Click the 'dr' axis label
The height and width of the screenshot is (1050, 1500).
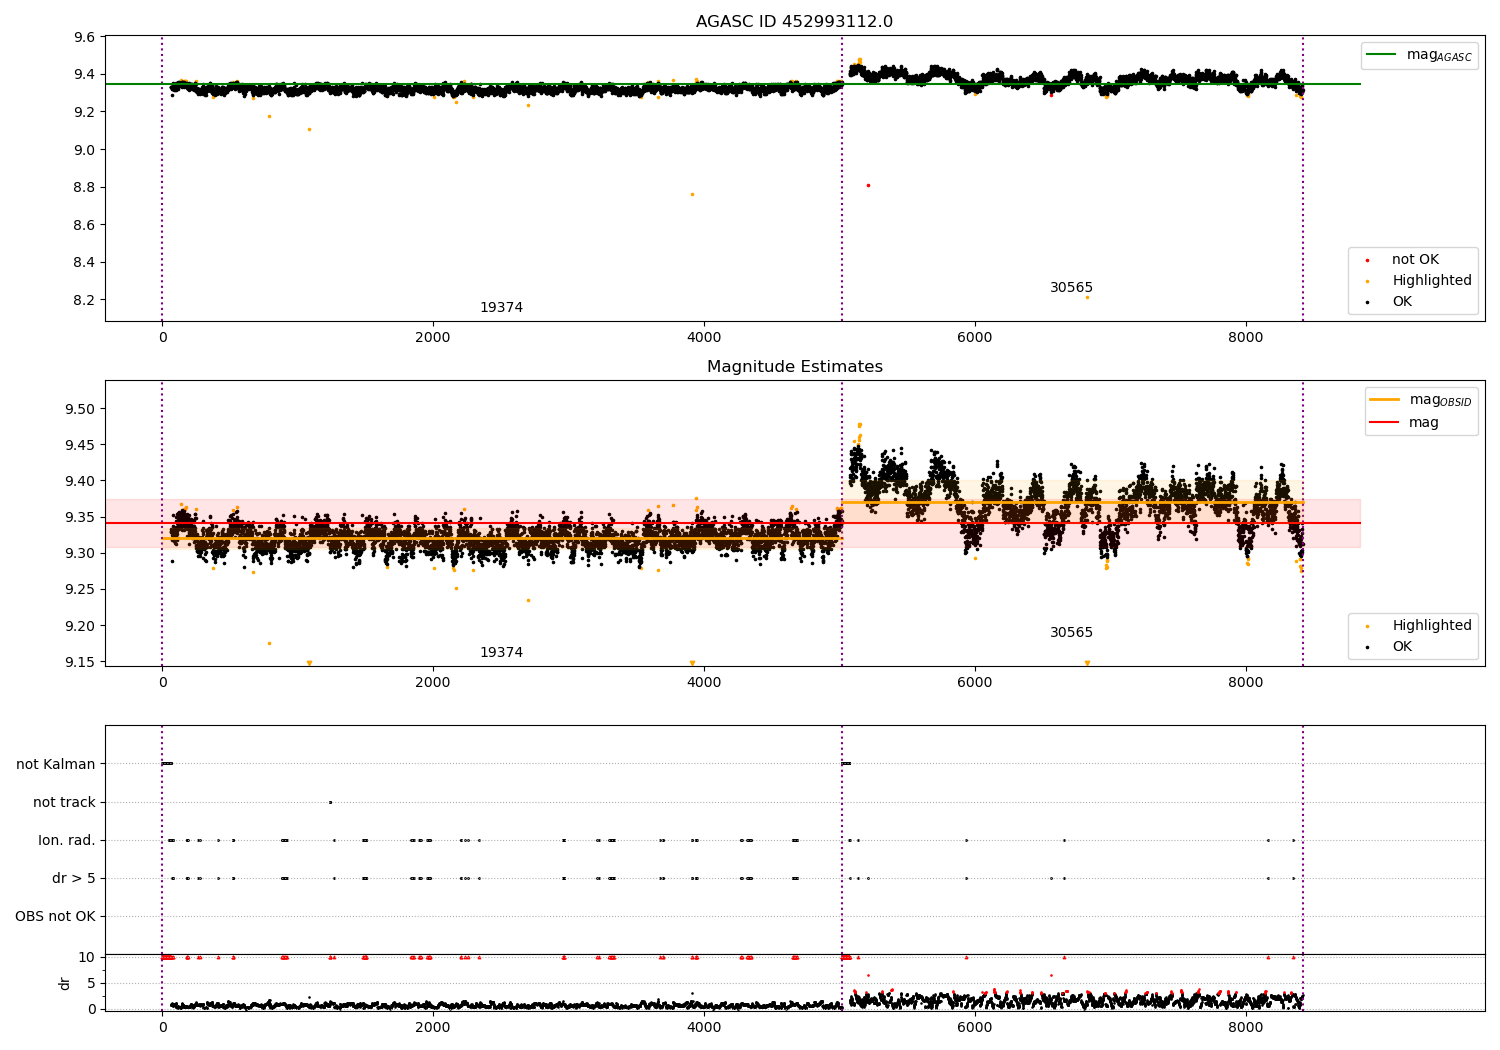[x=65, y=983]
